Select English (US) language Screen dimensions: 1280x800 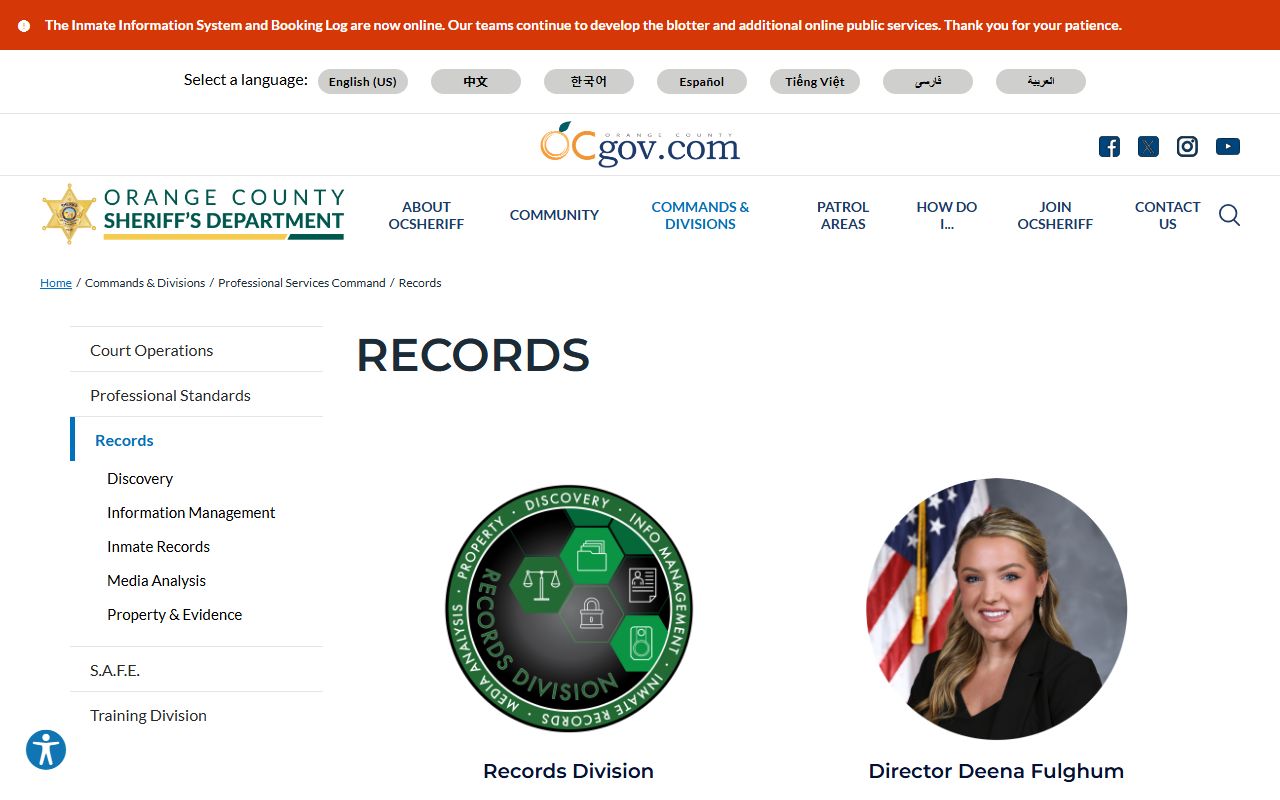pos(363,82)
